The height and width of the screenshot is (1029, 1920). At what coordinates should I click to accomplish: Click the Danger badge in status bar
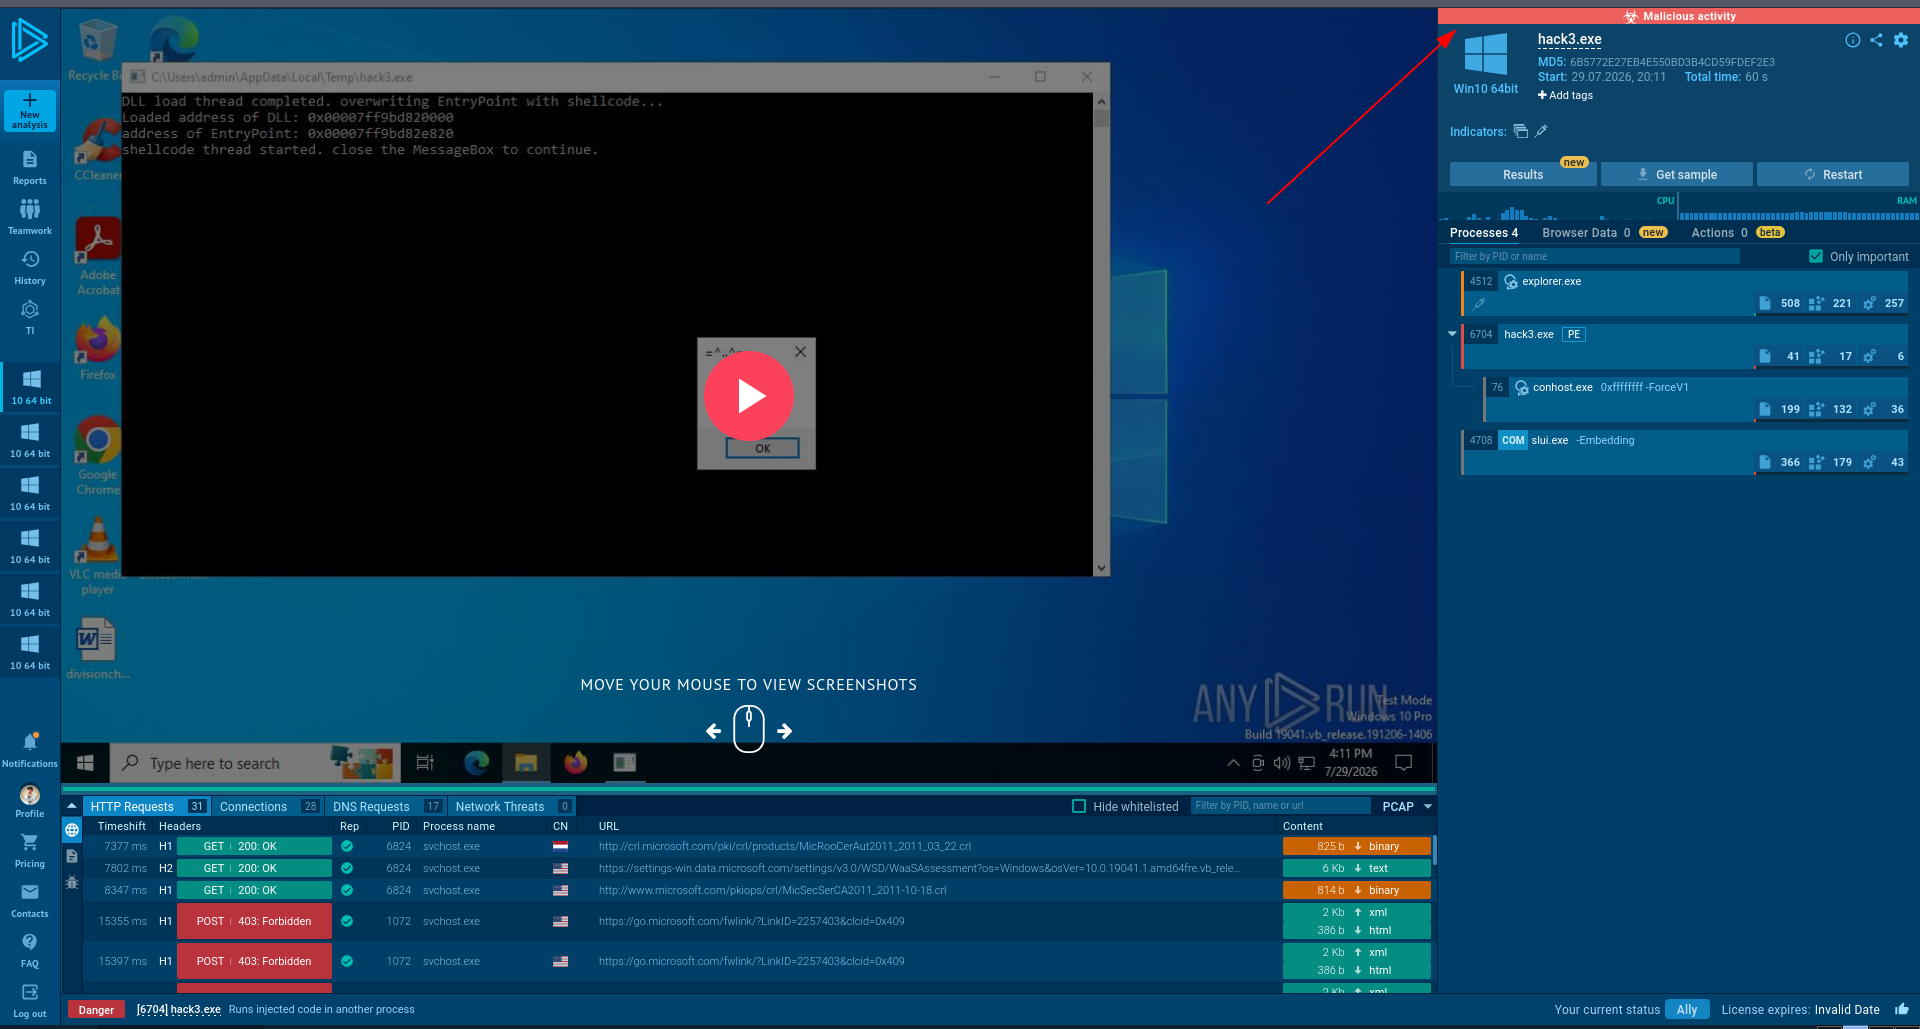click(97, 1009)
